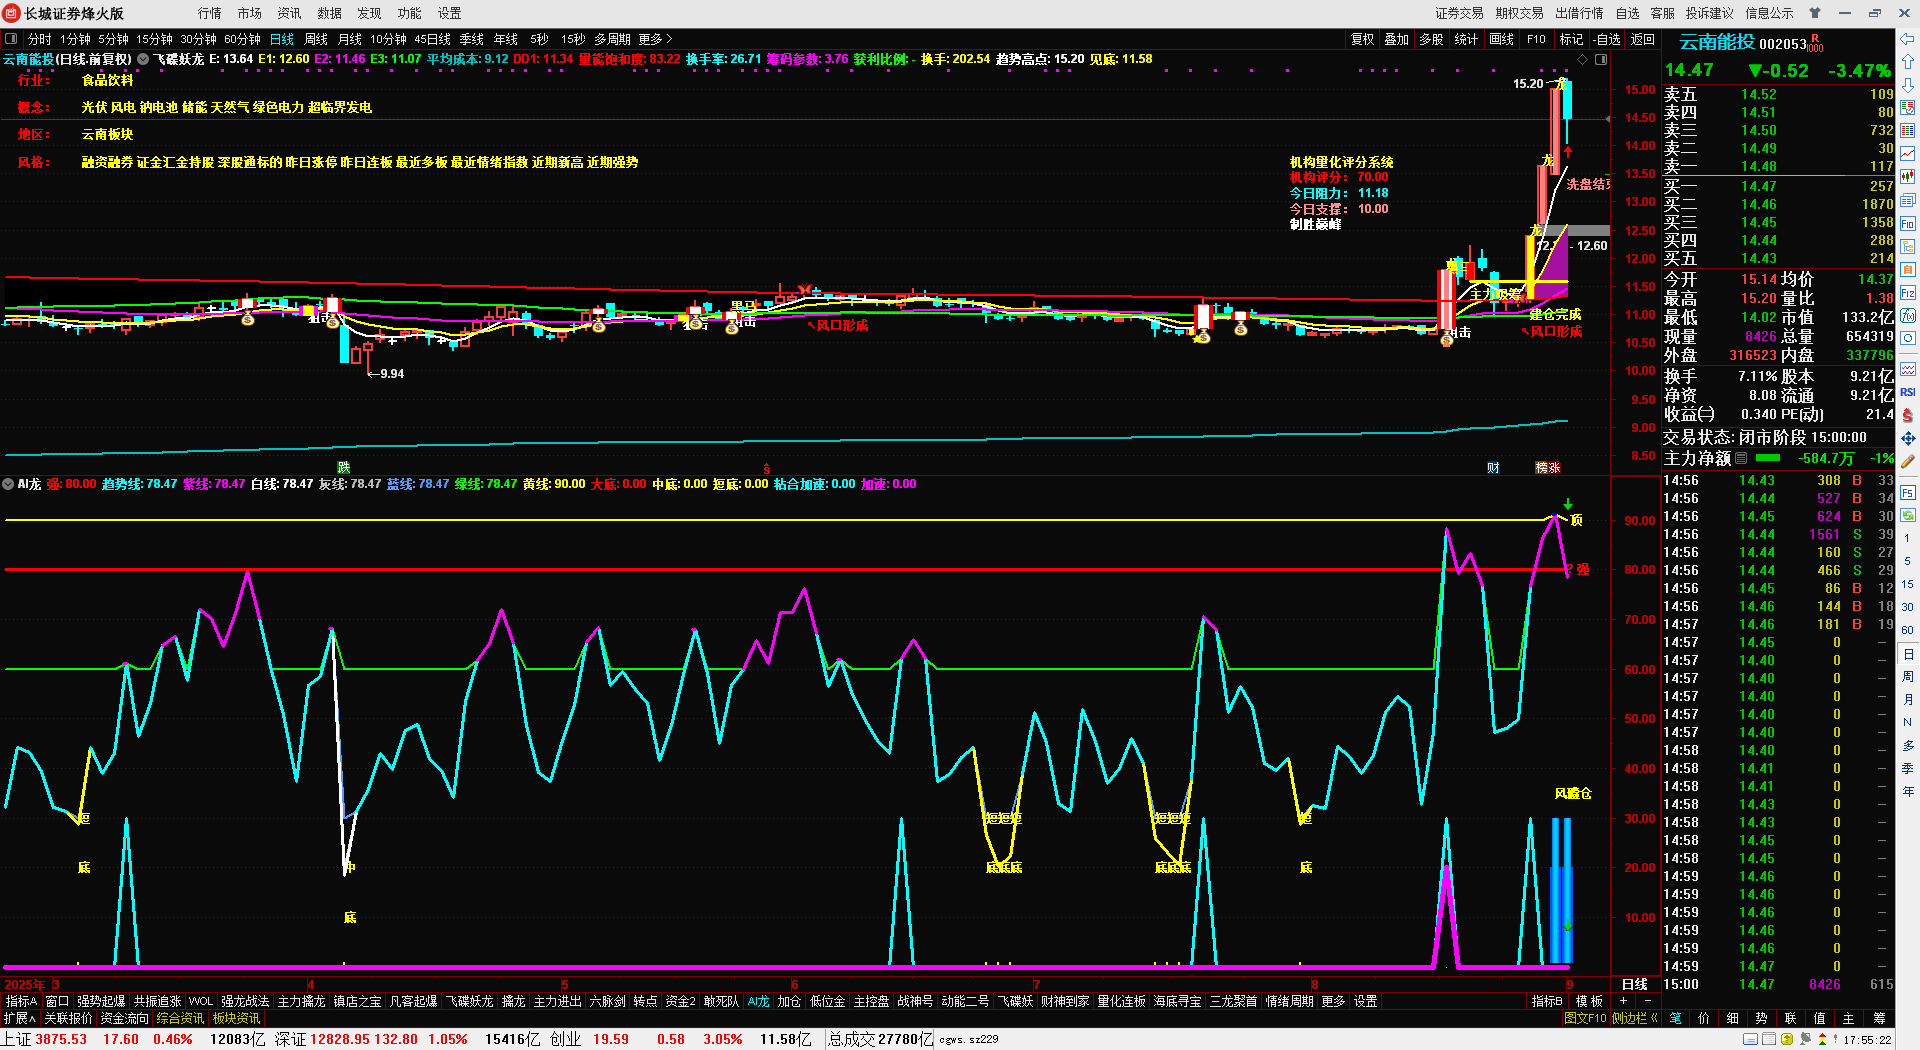This screenshot has height=1050, width=1920.
Task: Open the 行情 menu
Action: coord(210,13)
